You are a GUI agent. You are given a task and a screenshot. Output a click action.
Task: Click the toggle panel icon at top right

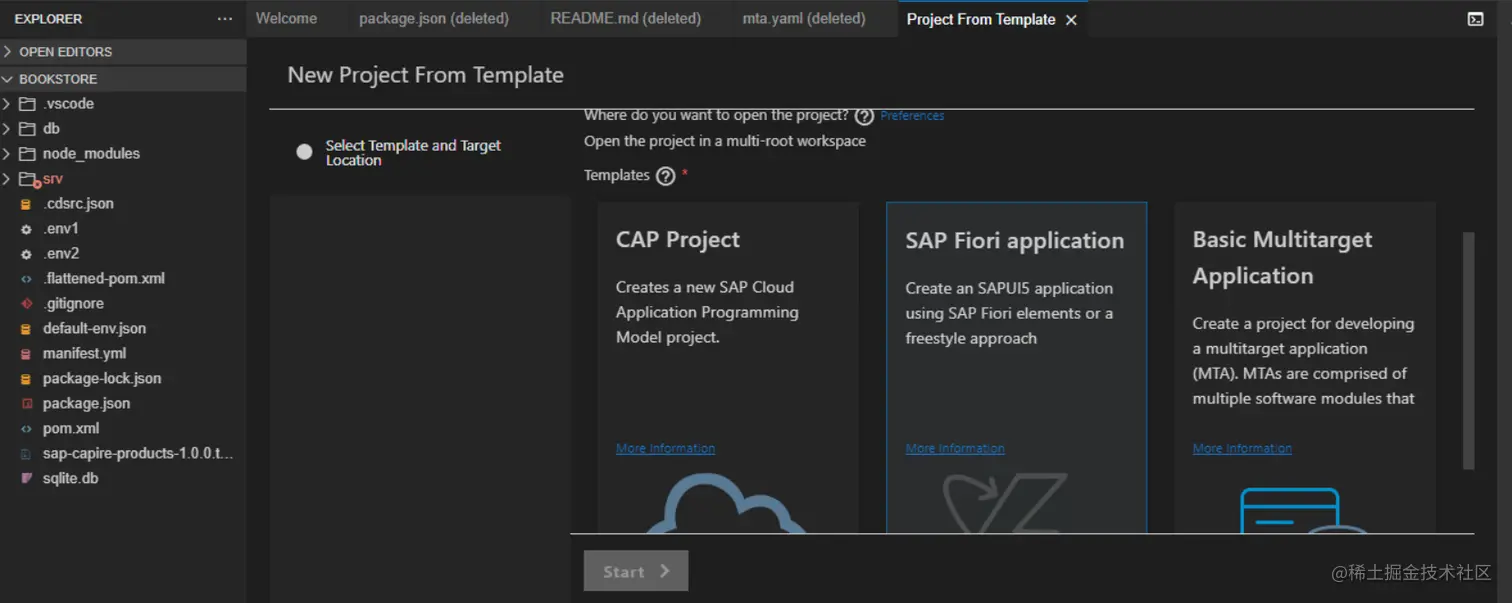1475,19
